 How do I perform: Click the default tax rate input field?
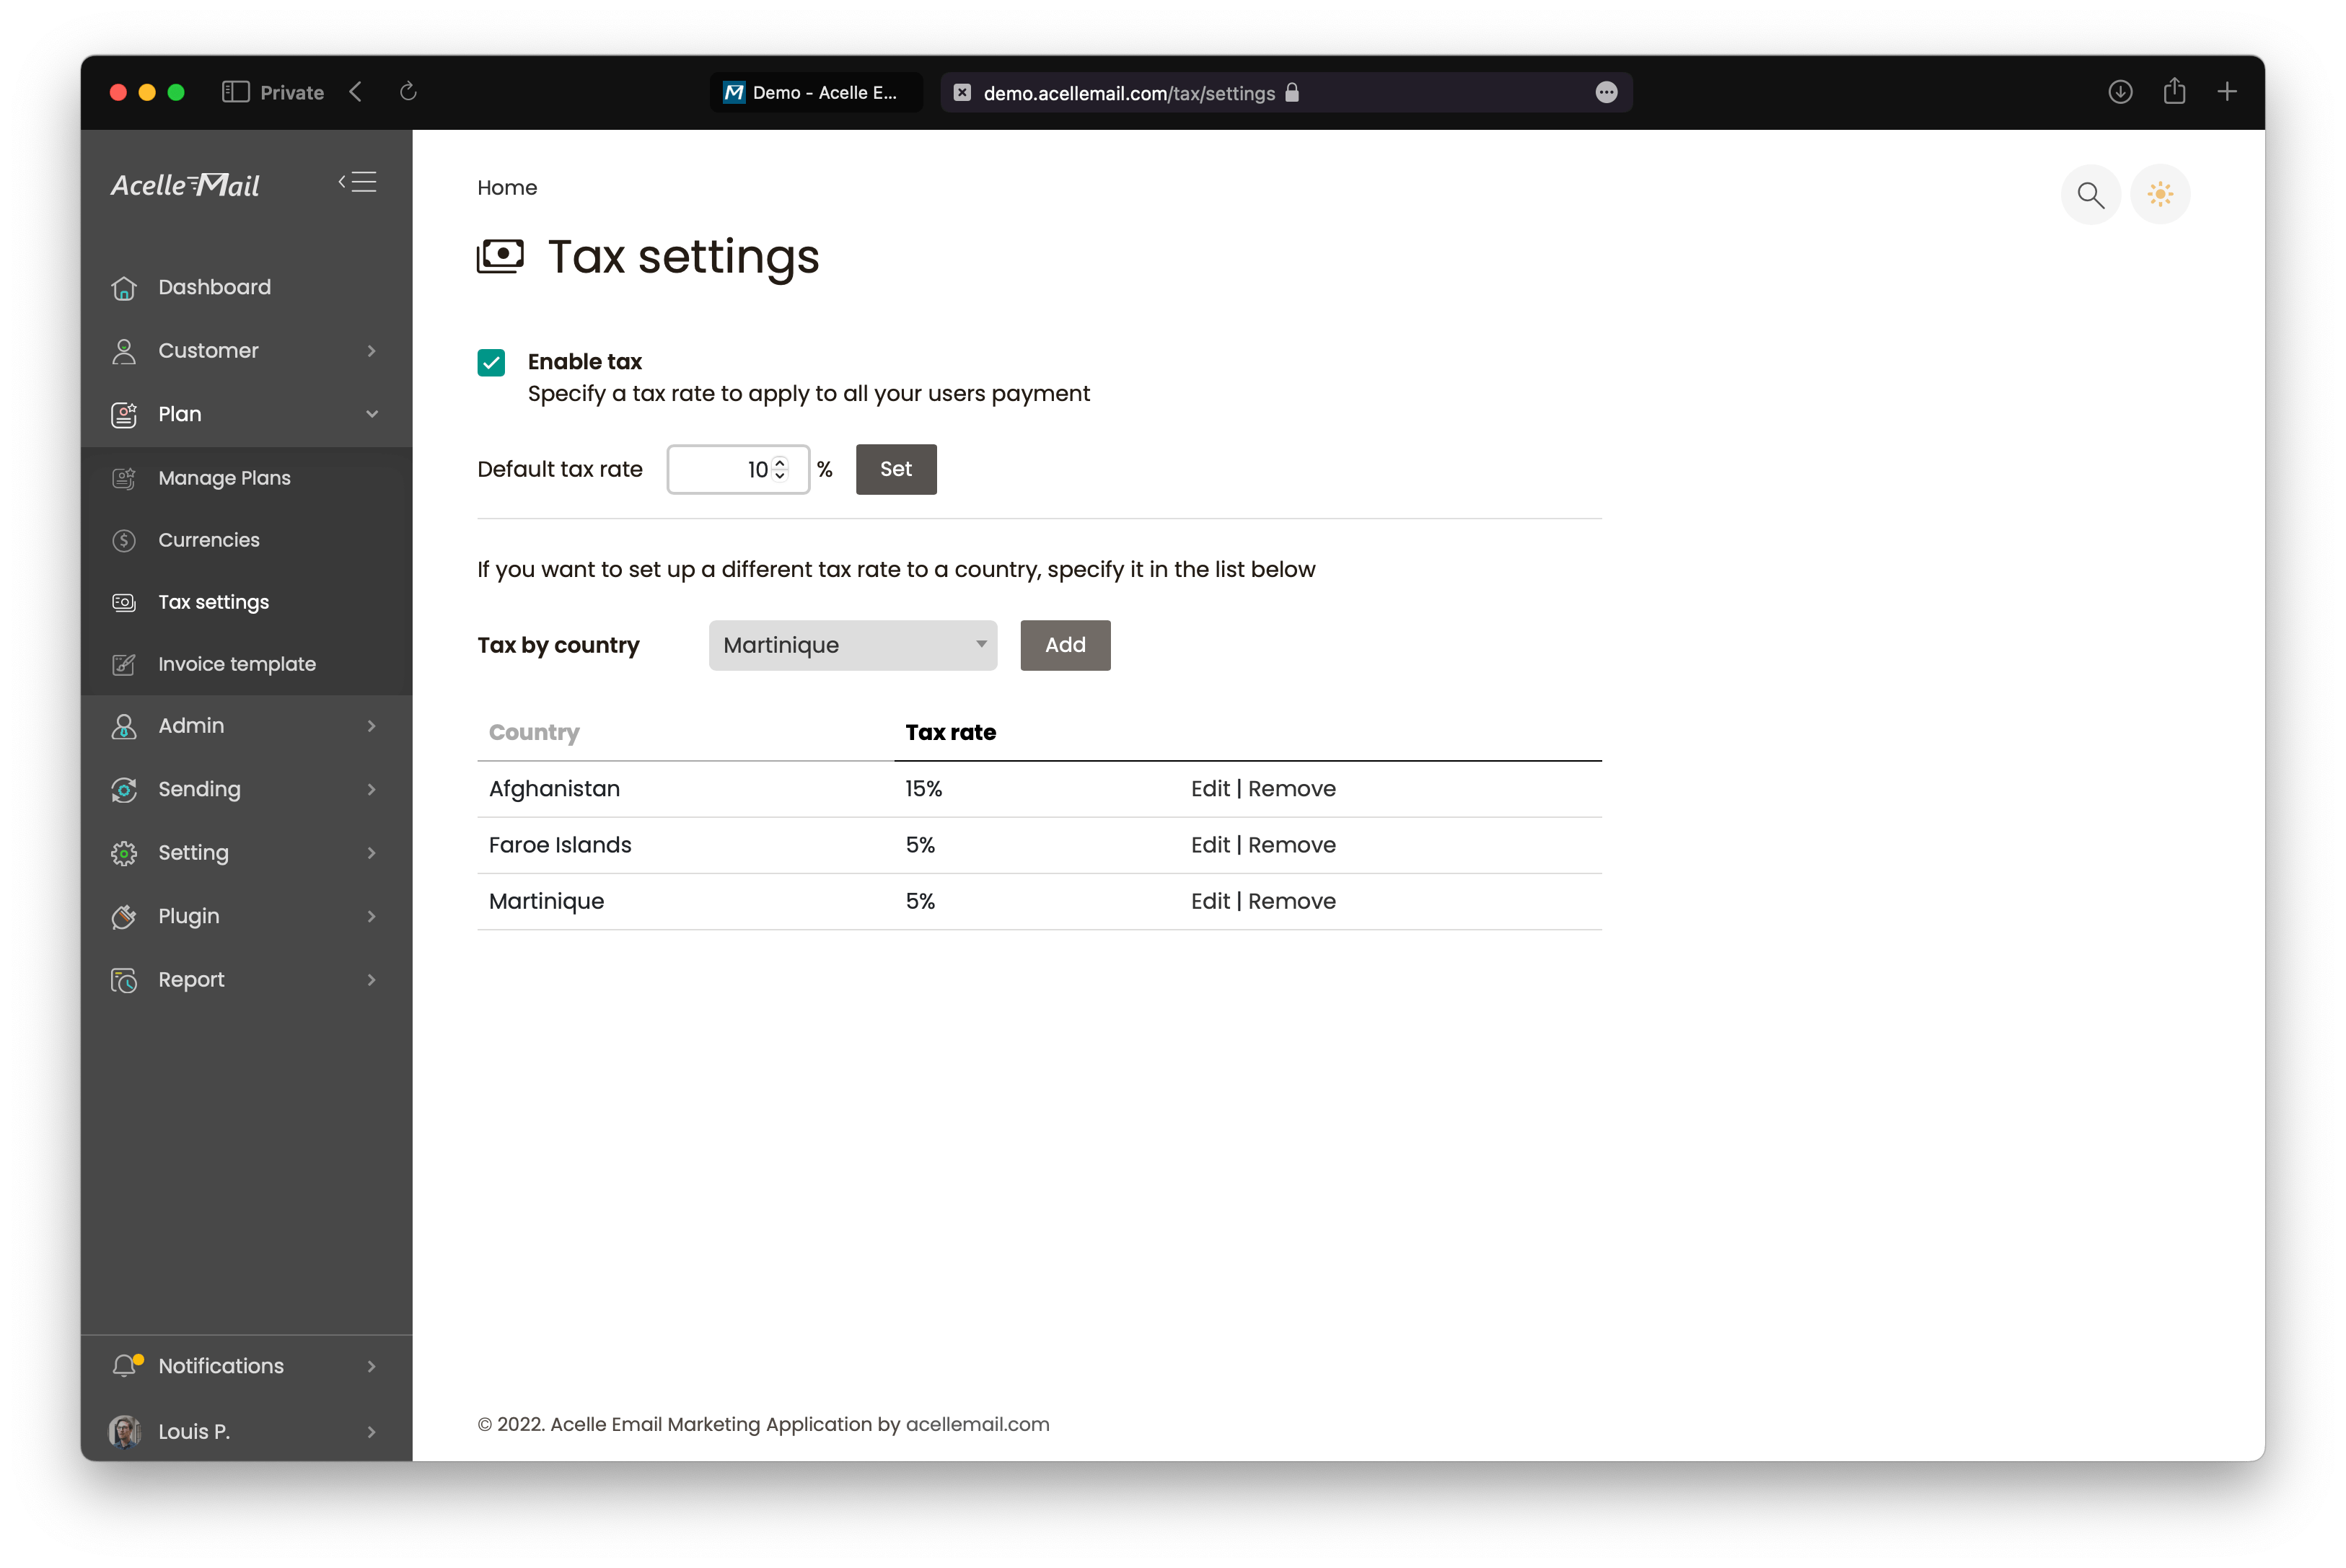coord(737,467)
